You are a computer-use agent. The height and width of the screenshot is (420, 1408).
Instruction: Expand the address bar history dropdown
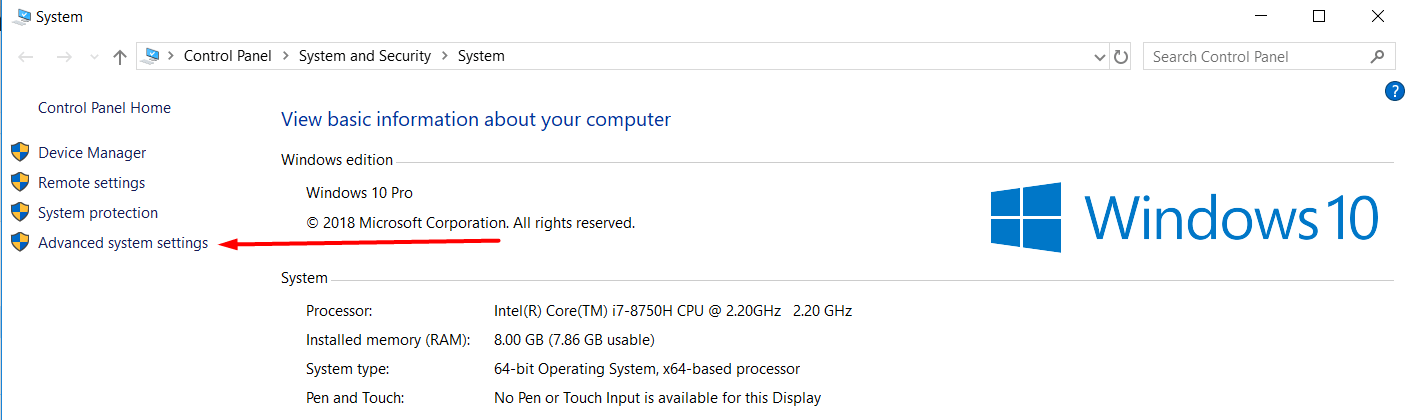click(1101, 57)
